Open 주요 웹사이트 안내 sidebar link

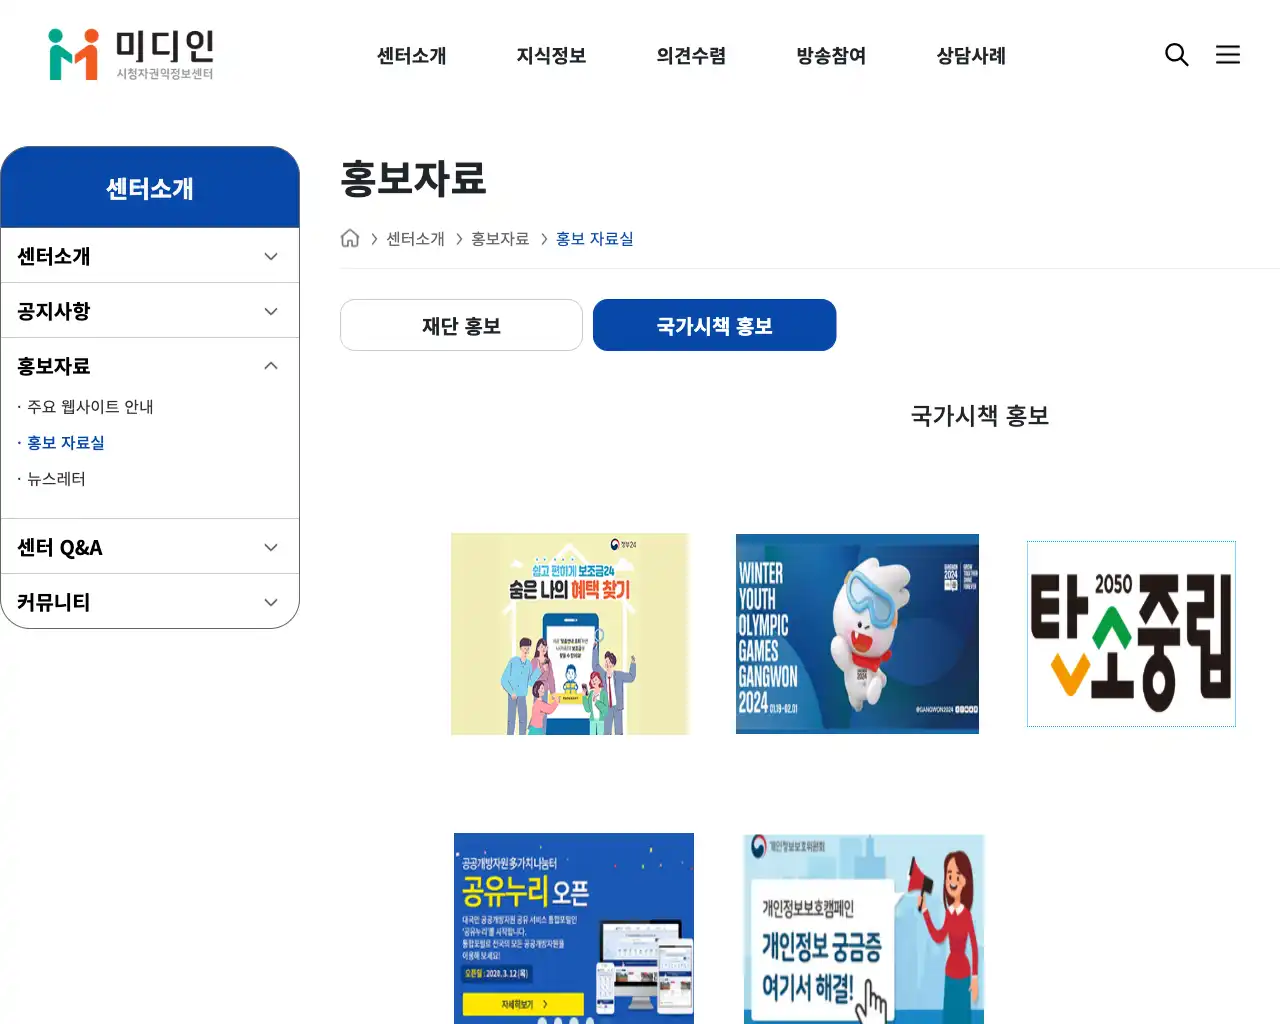pos(90,407)
